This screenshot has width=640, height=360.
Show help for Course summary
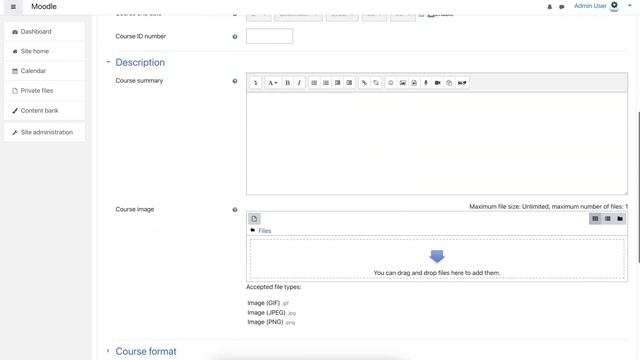tap(235, 81)
